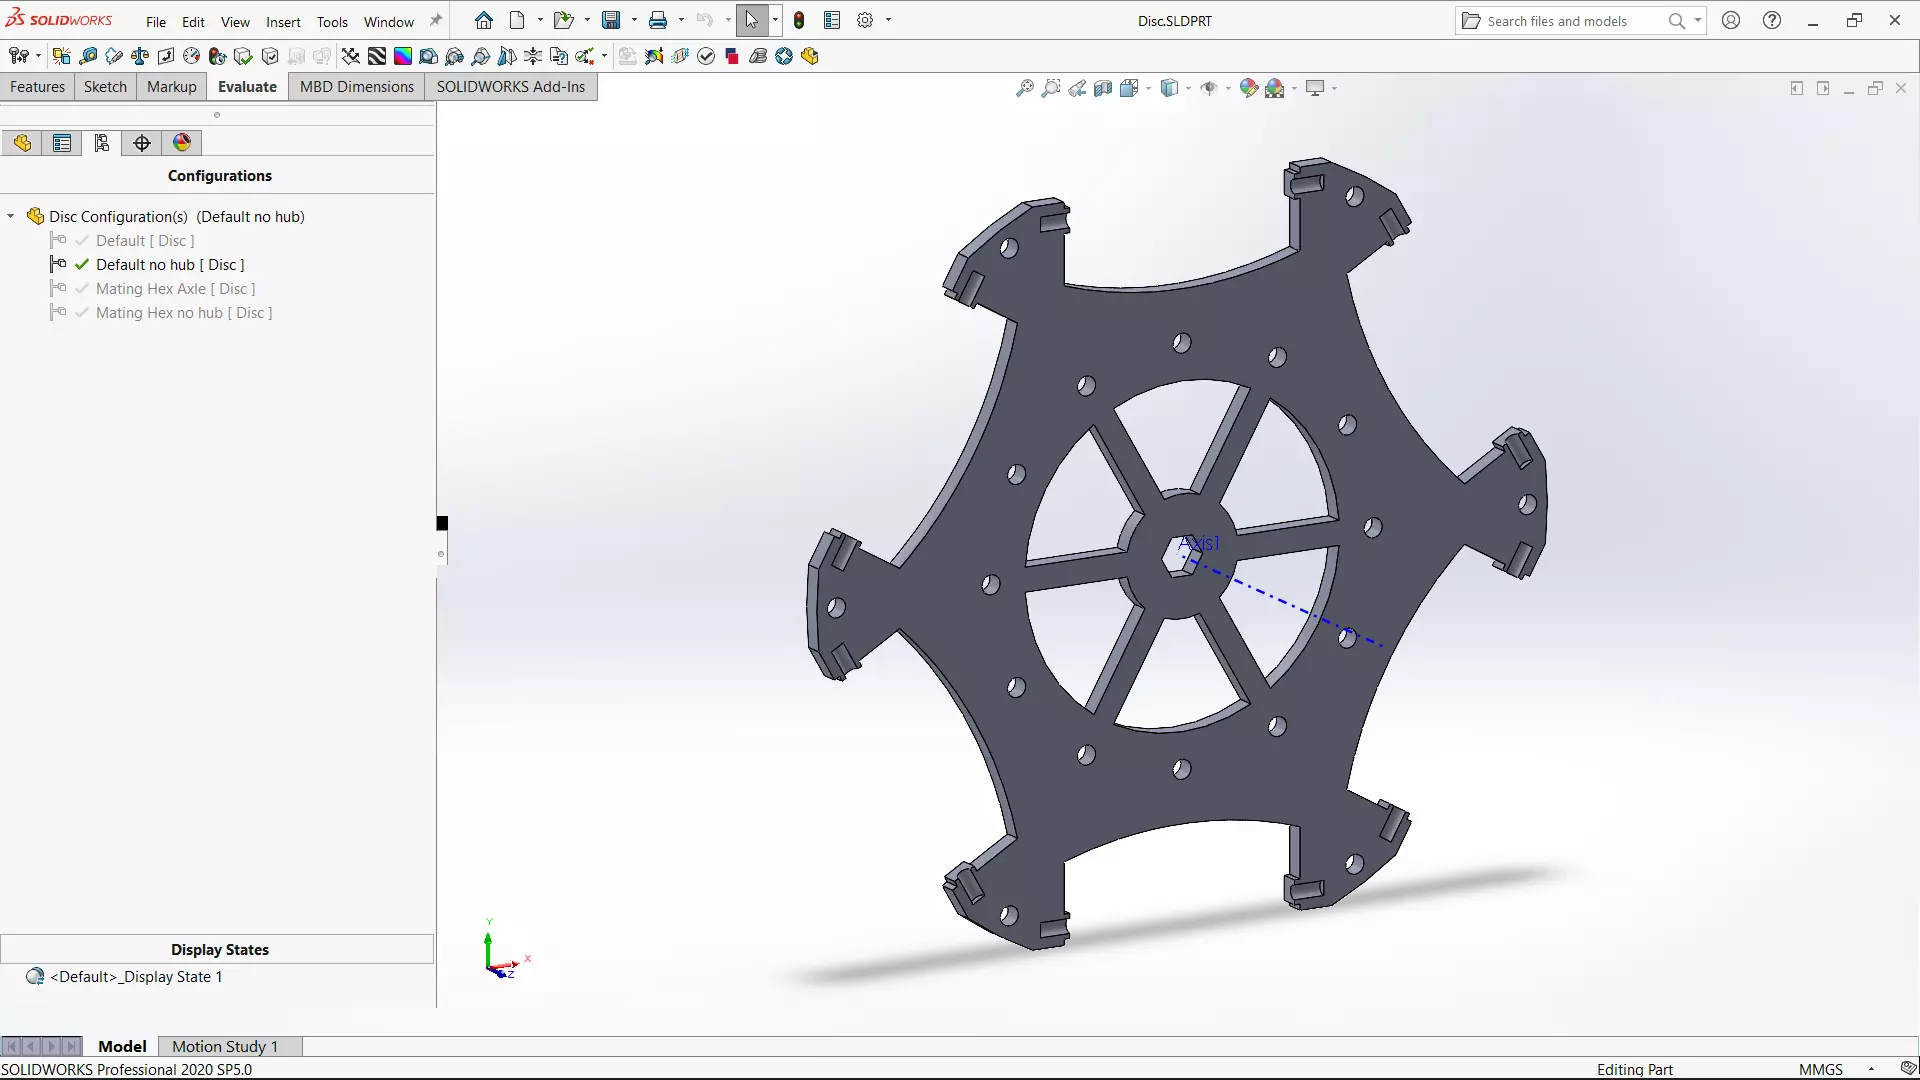
Task: Open Mass Properties scale icon
Action: click(x=140, y=56)
